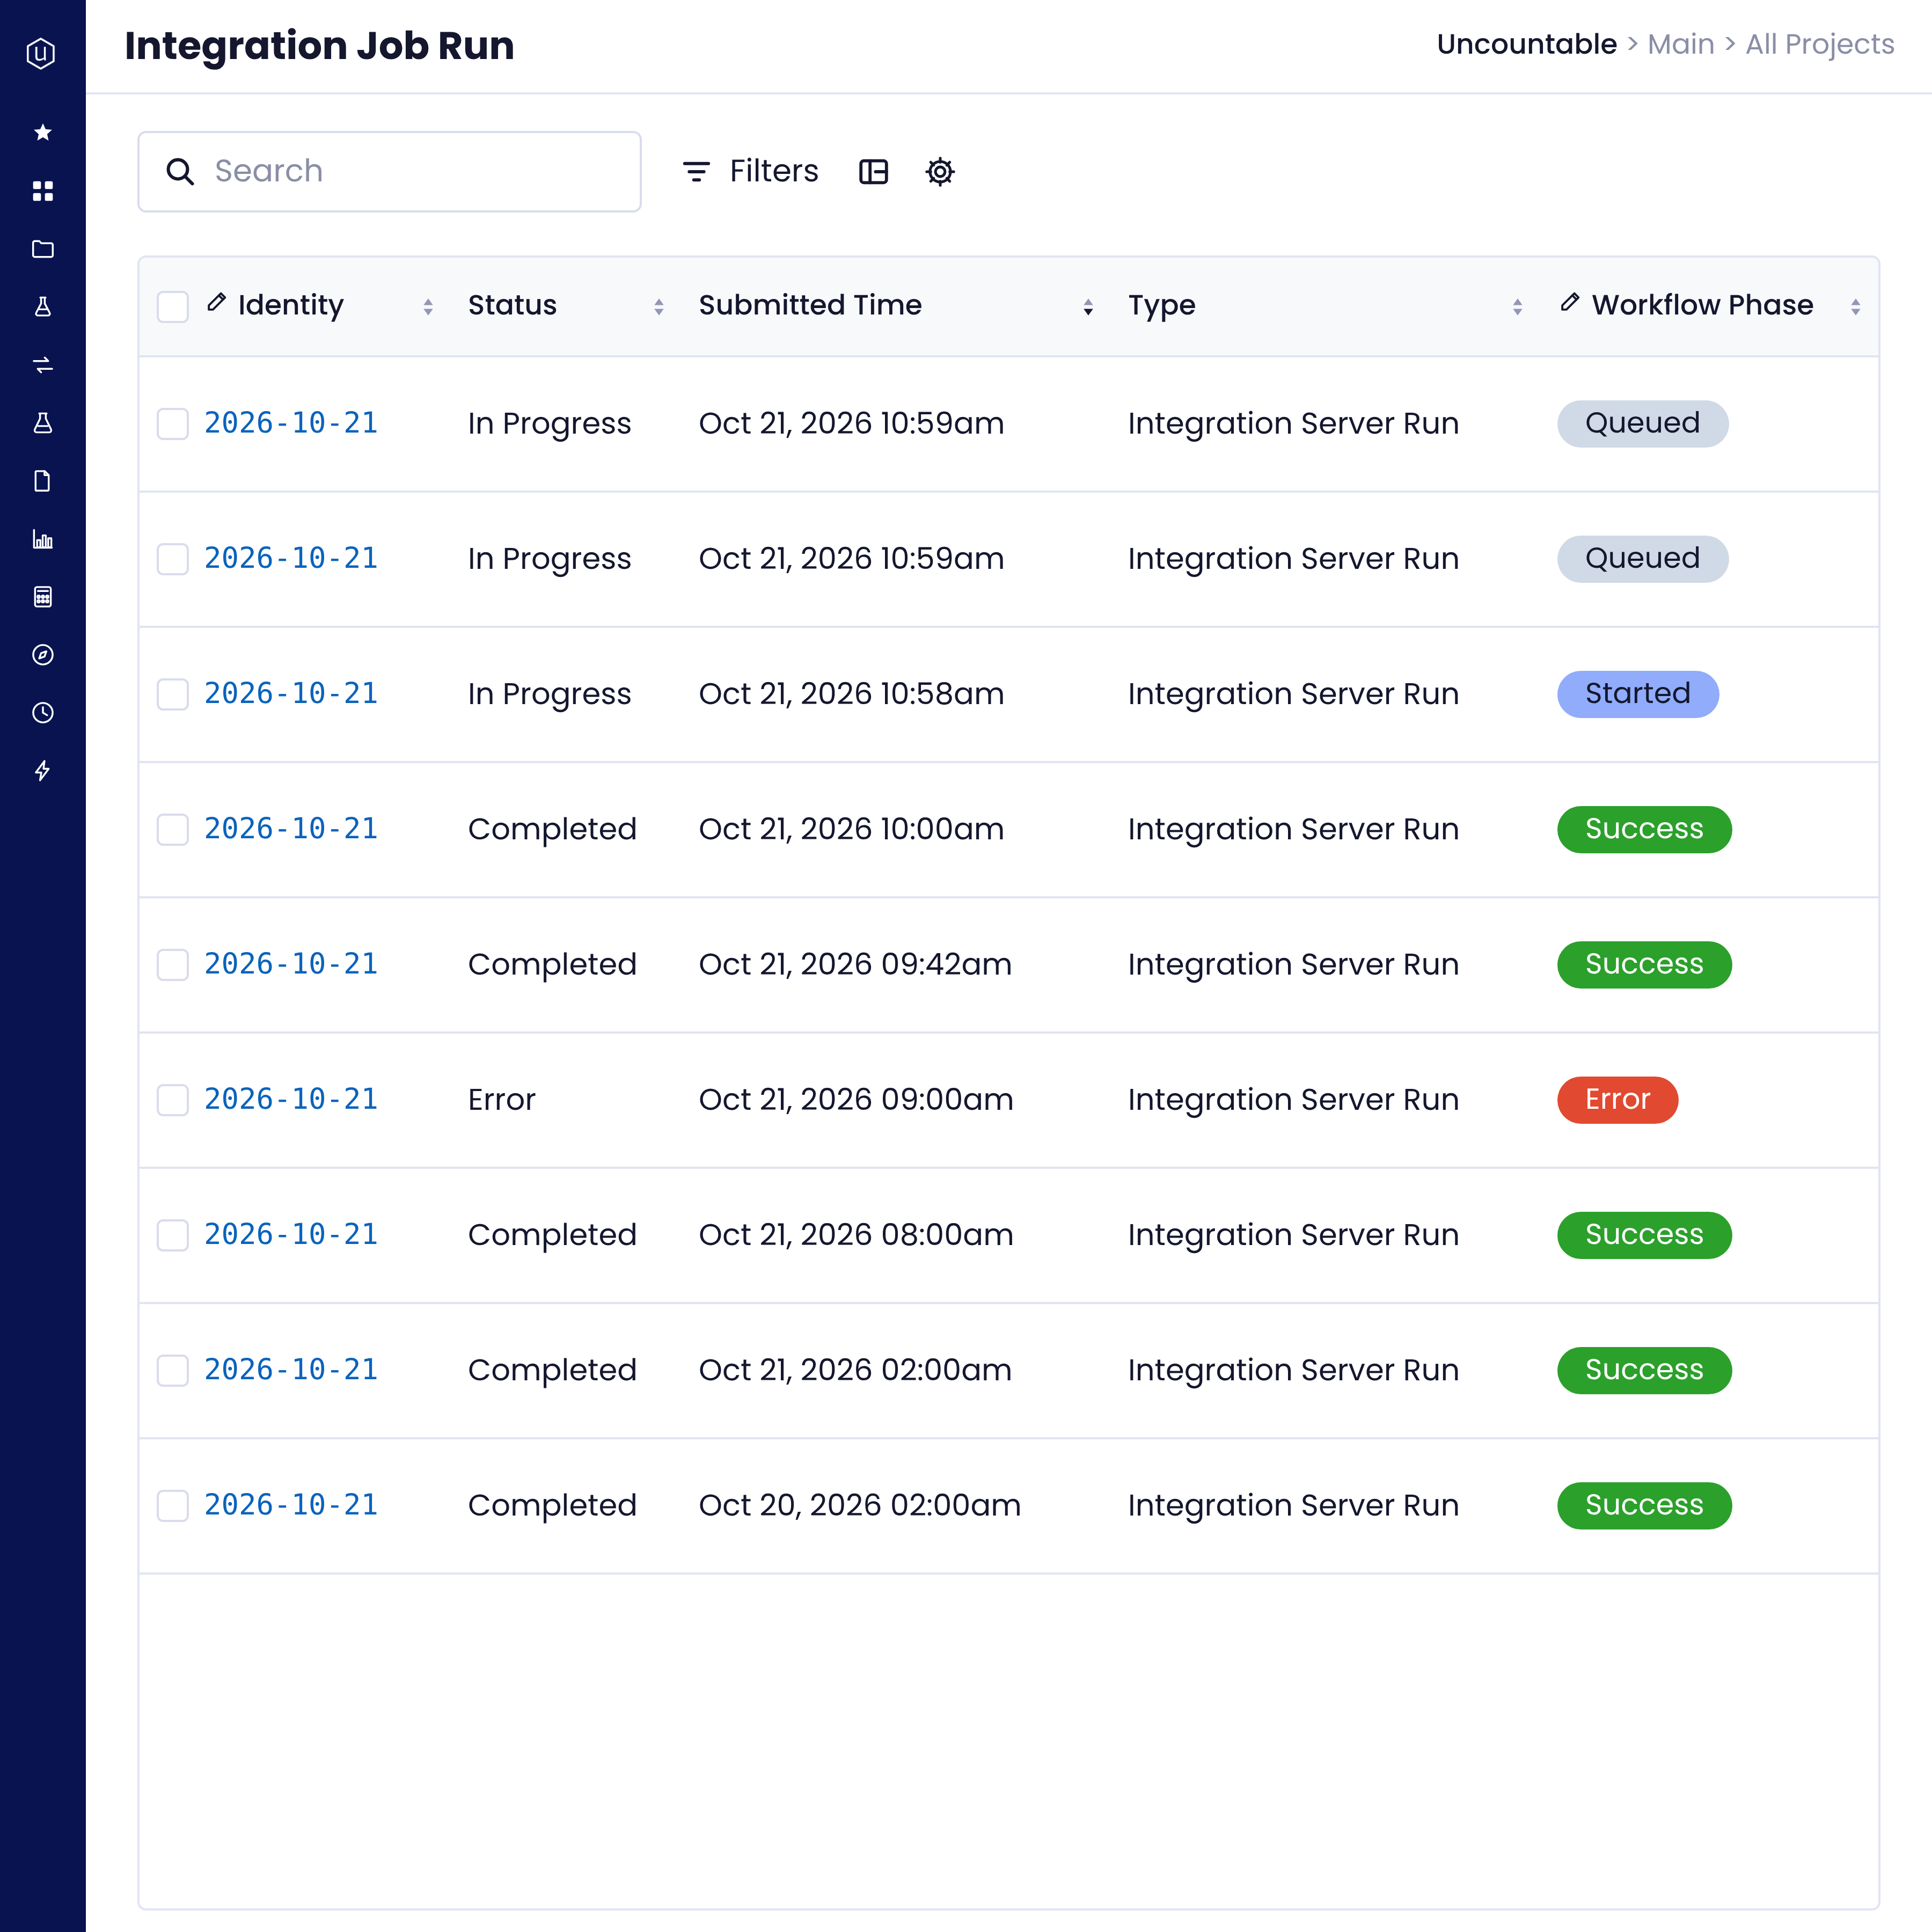Open the folder icon in sidebar
1932x1932 pixels.
42,249
